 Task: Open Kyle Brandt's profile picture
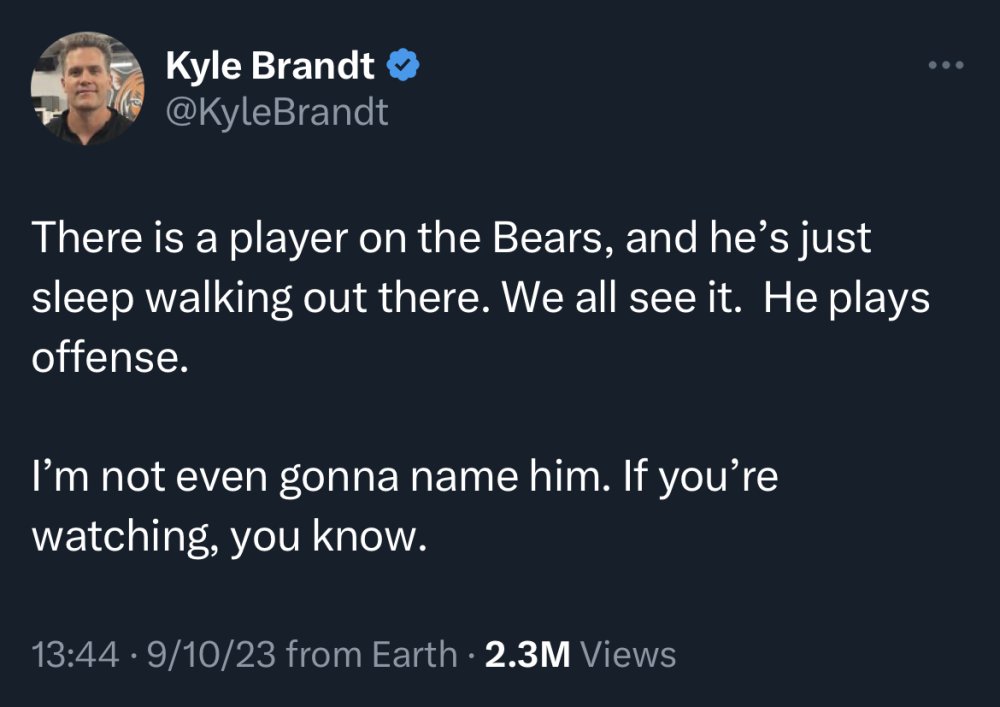tap(87, 88)
